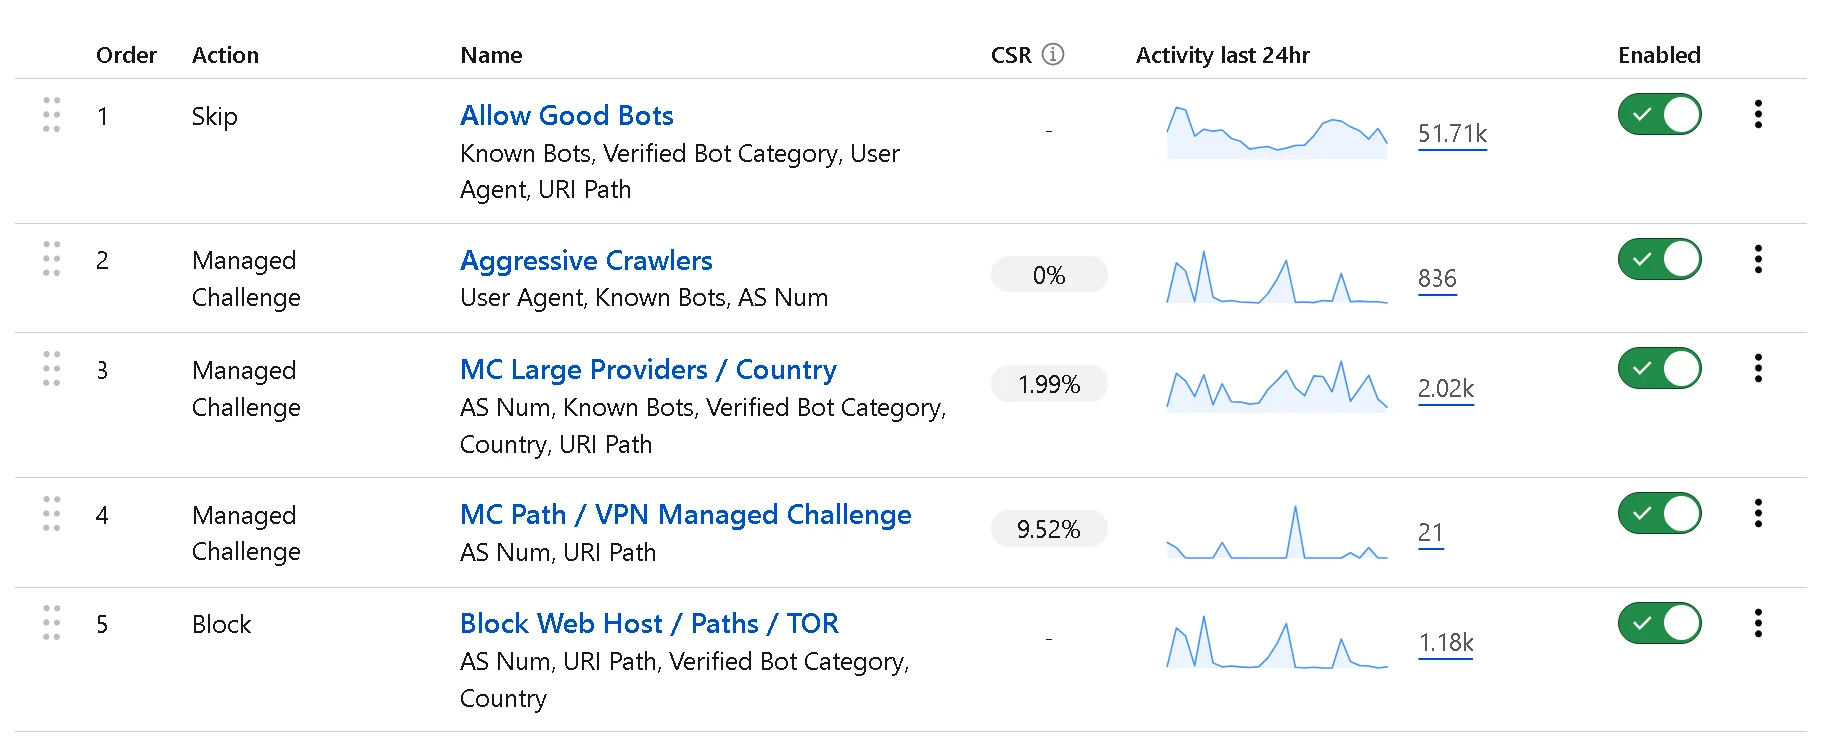1825x745 pixels.
Task: Click drag handle of MC Path / VPN rule
Action: click(52, 514)
